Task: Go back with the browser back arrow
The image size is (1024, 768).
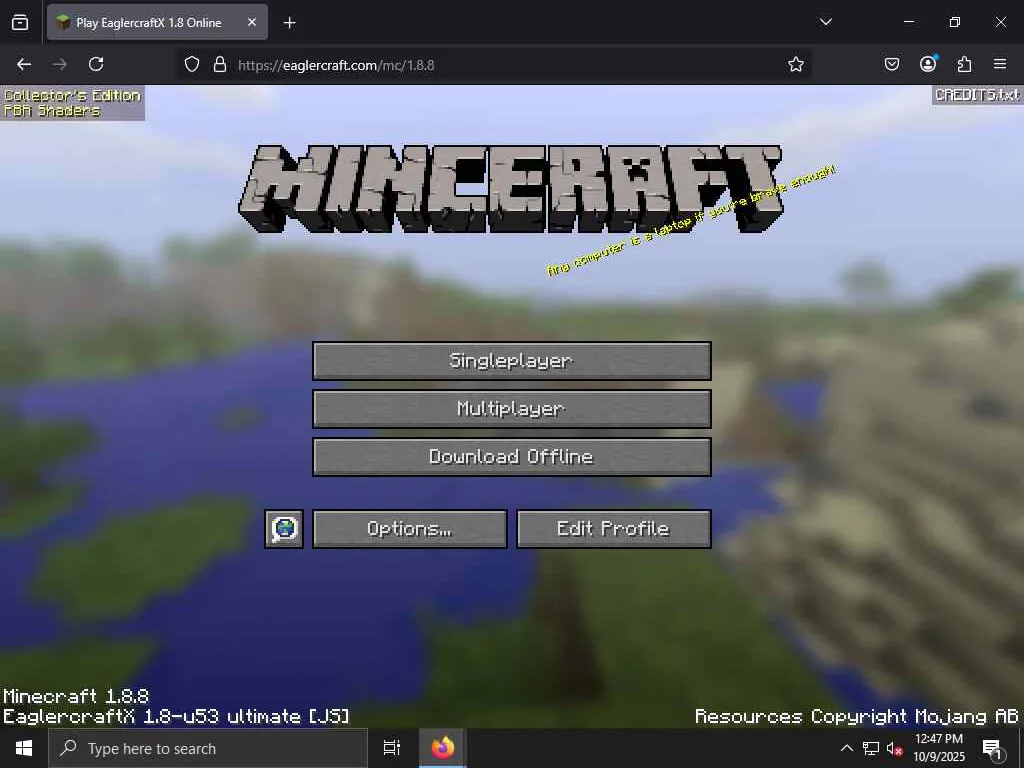Action: click(x=24, y=64)
